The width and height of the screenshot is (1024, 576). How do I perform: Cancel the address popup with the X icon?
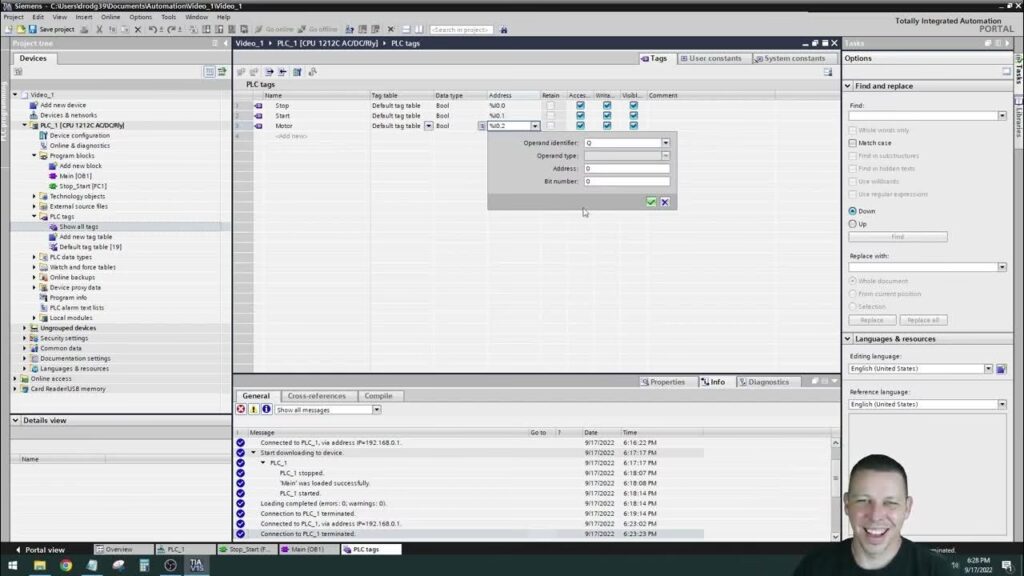pyautogui.click(x=665, y=202)
